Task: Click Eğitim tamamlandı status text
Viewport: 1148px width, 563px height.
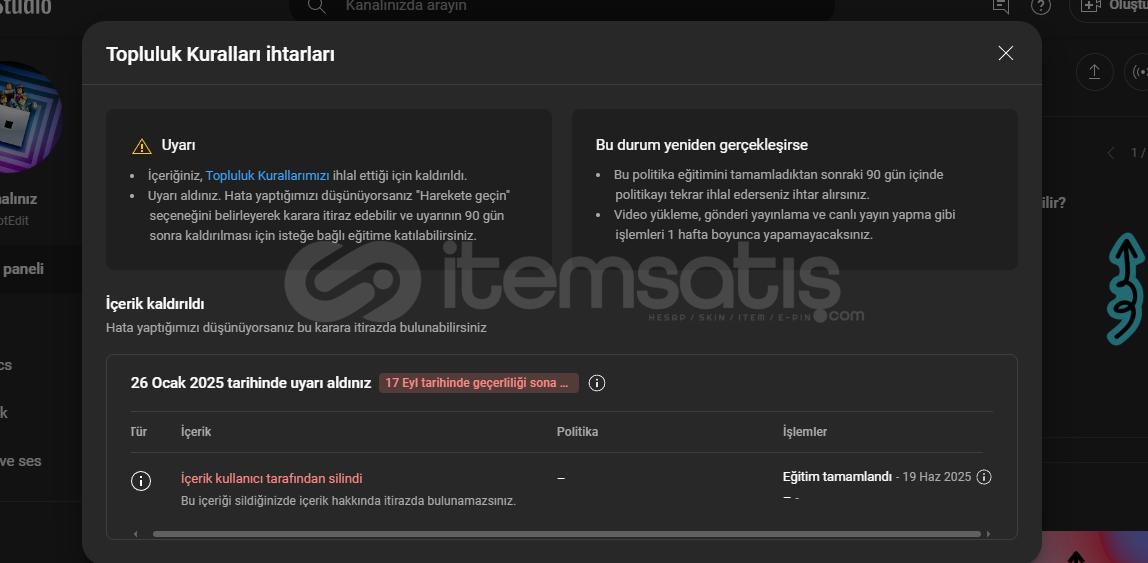Action: coord(837,477)
